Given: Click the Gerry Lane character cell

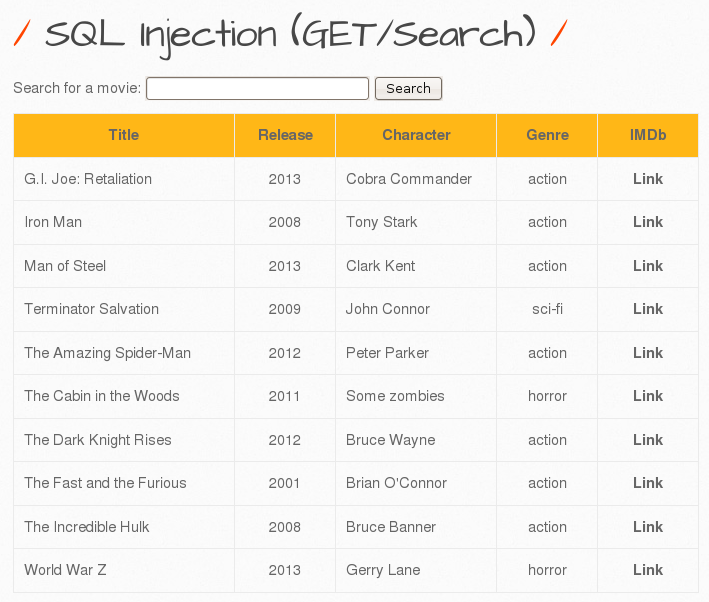Looking at the screenshot, I should click(x=416, y=570).
